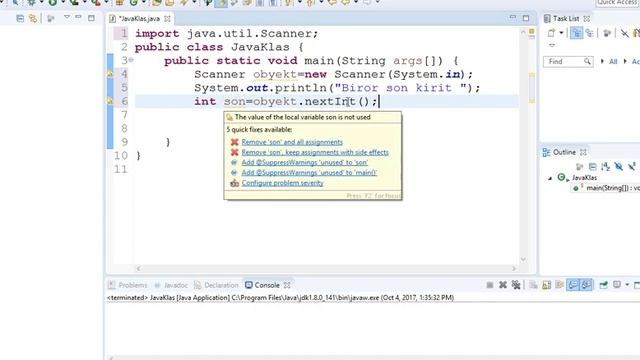Toggle Scroll Lock in Console toolbar
The width and height of the screenshot is (640, 360).
547,285
